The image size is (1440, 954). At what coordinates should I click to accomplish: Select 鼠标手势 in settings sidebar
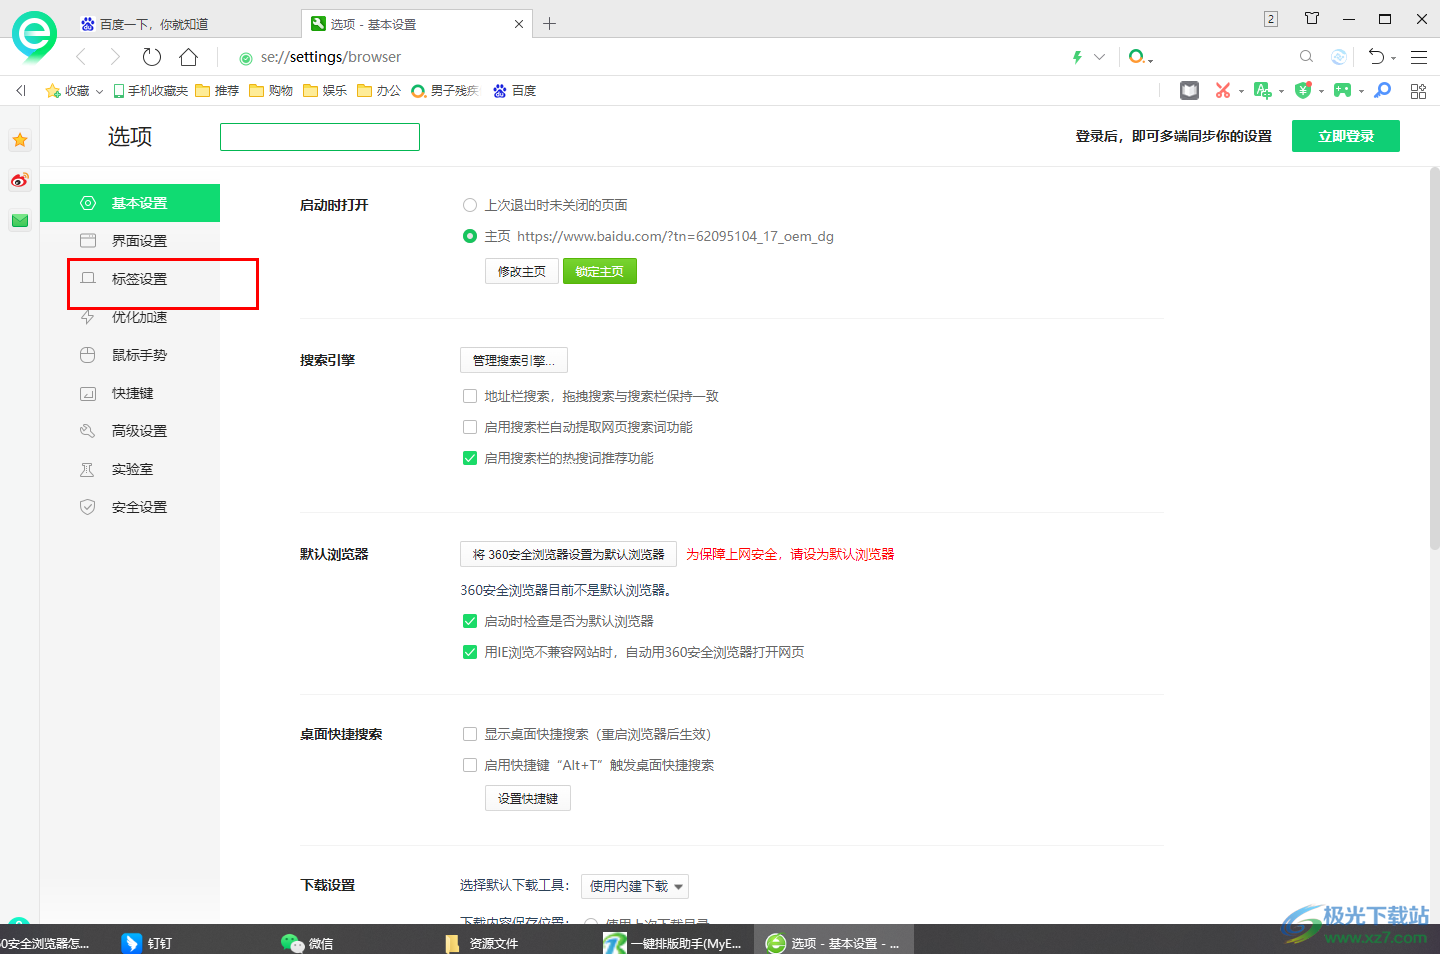130,355
